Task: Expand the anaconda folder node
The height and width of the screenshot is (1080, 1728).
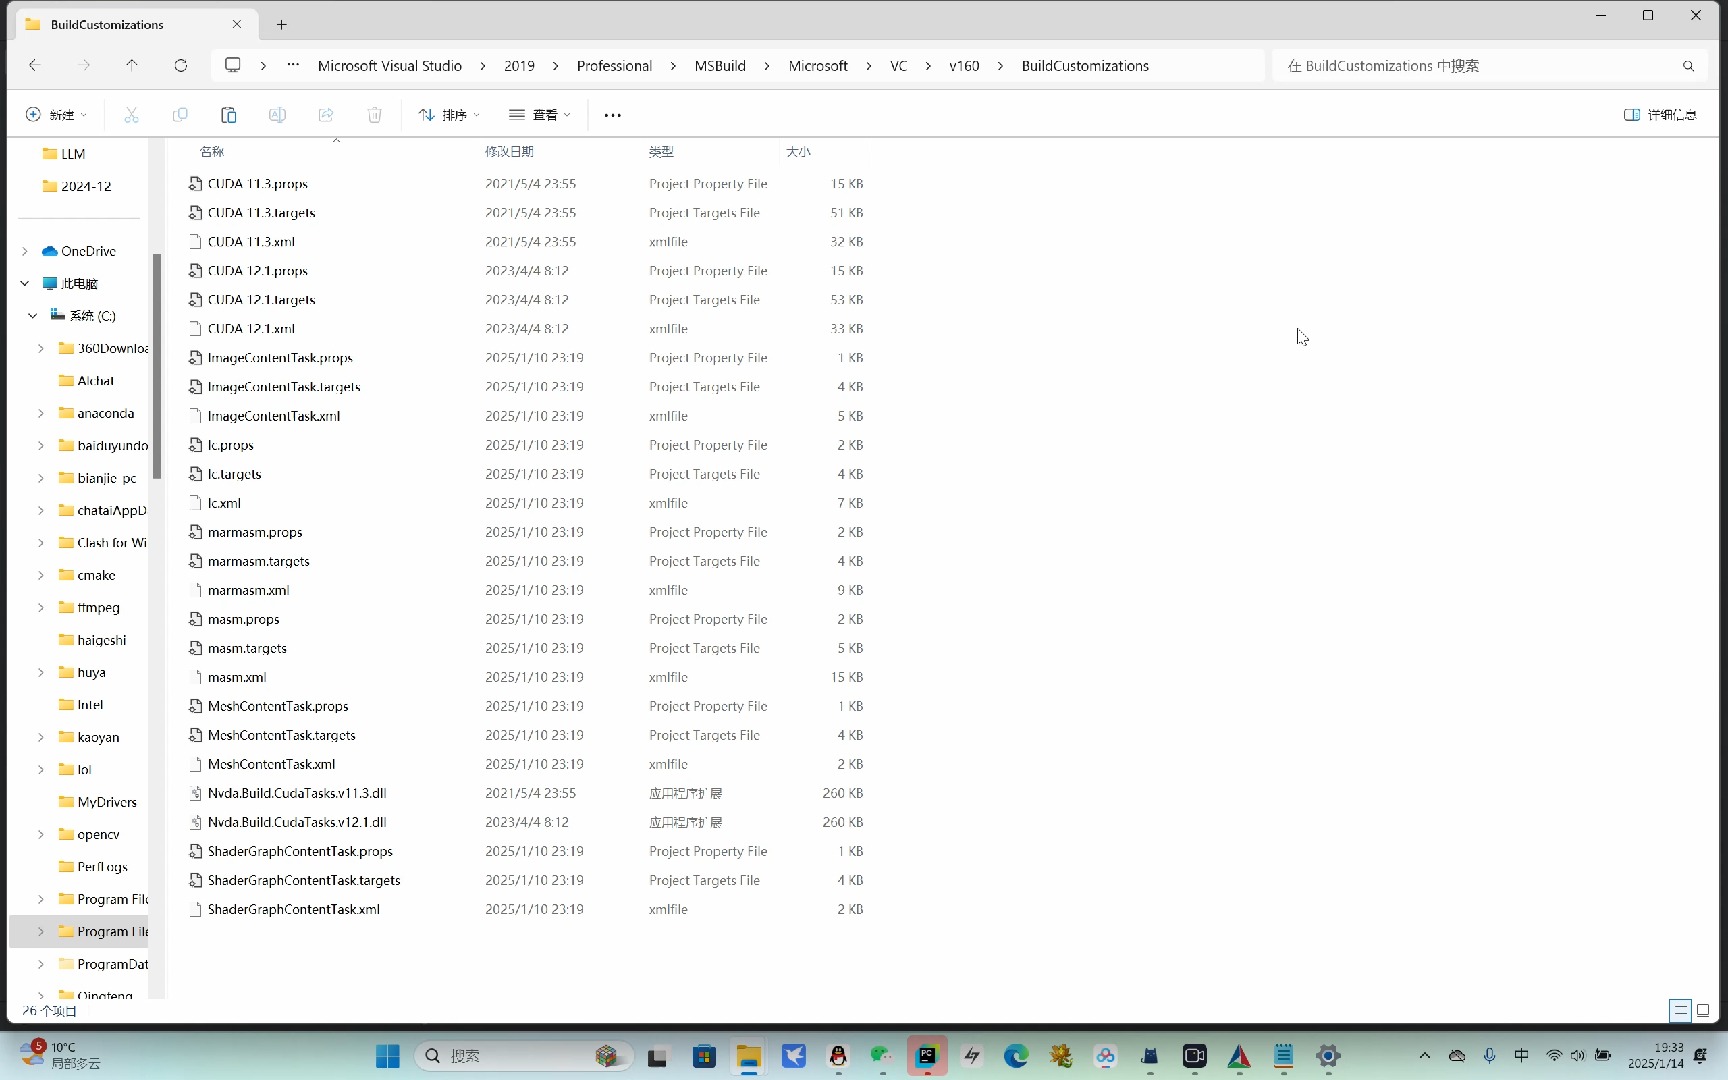Action: [41, 413]
